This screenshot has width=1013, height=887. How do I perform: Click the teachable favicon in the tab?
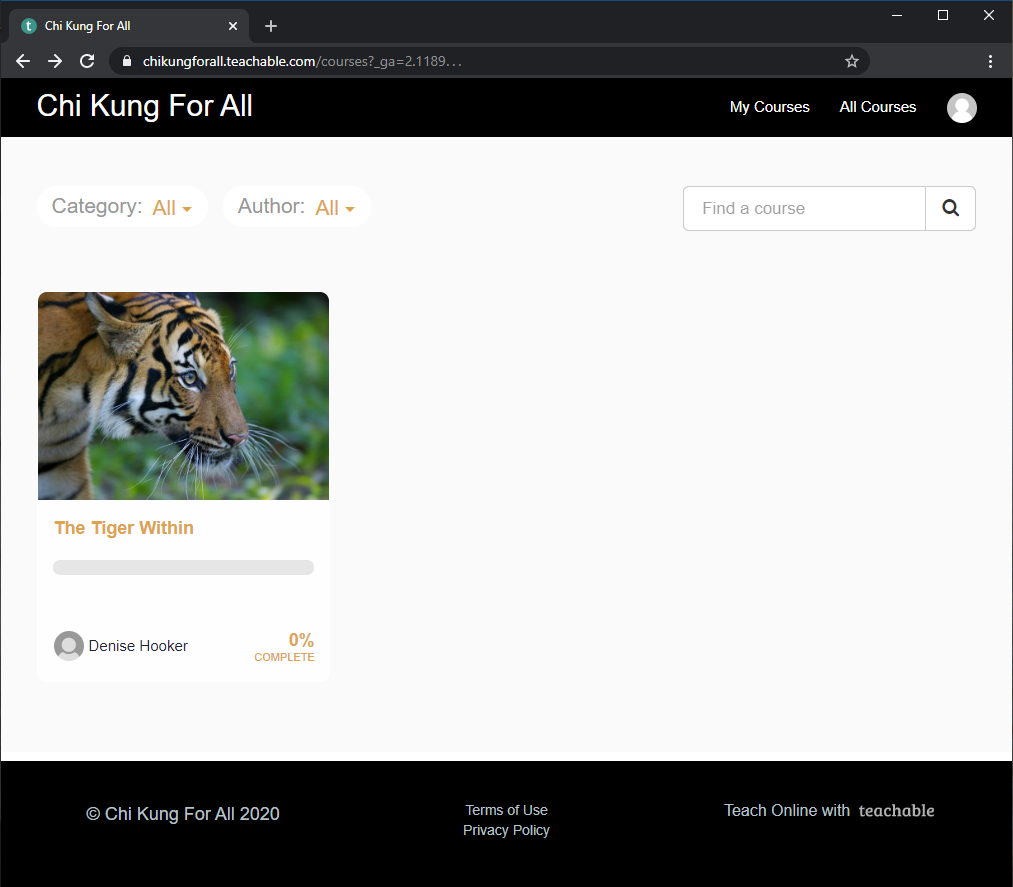[28, 26]
